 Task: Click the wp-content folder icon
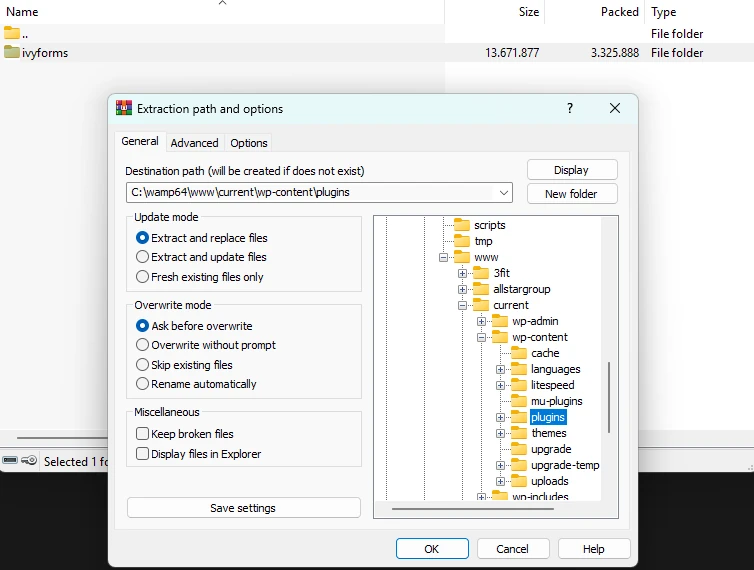(500, 337)
